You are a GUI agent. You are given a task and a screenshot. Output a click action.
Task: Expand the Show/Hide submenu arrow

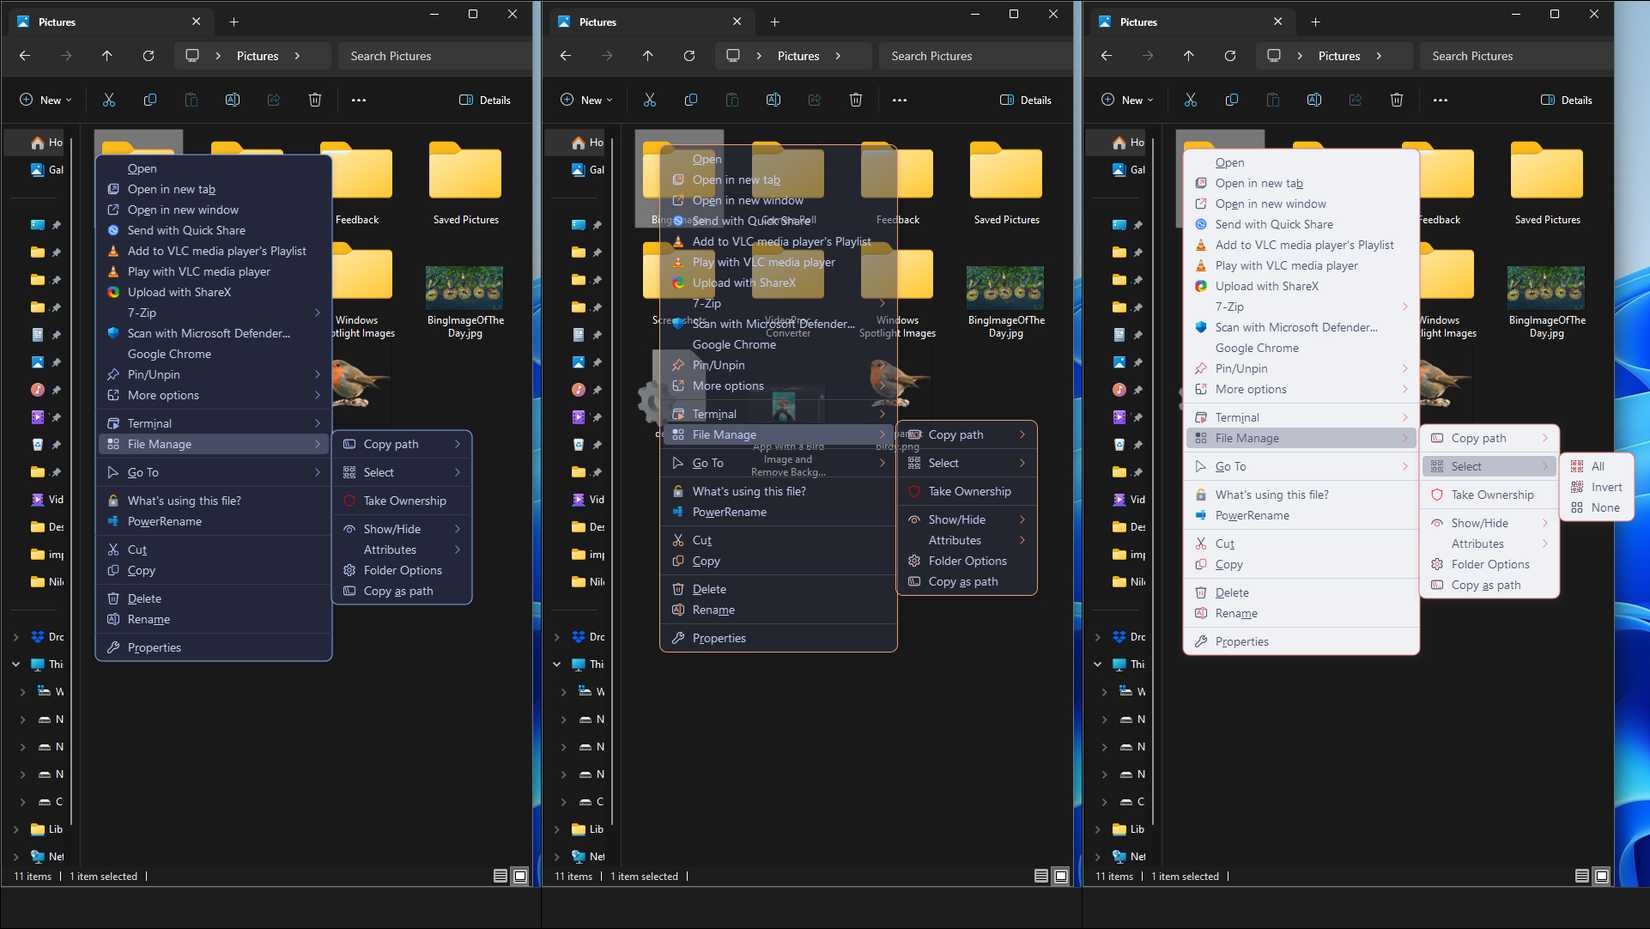[459, 528]
